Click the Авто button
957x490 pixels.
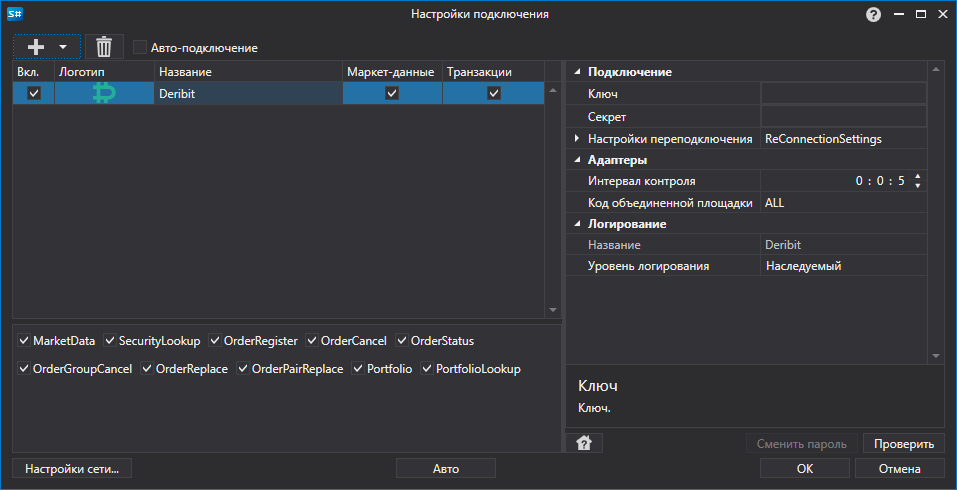(x=446, y=469)
